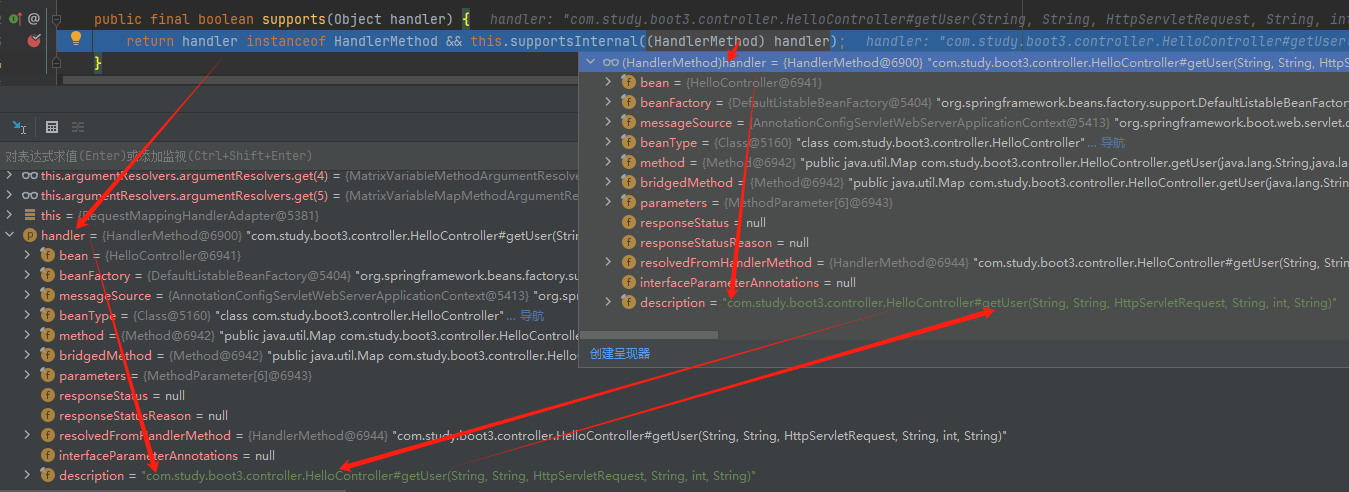Expand parameters row in Variables panel
1349x492 pixels.
[x=28, y=376]
